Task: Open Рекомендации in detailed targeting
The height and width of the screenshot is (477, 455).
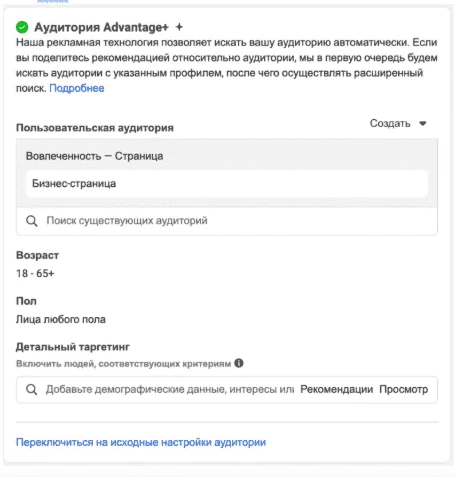Action: click(336, 389)
